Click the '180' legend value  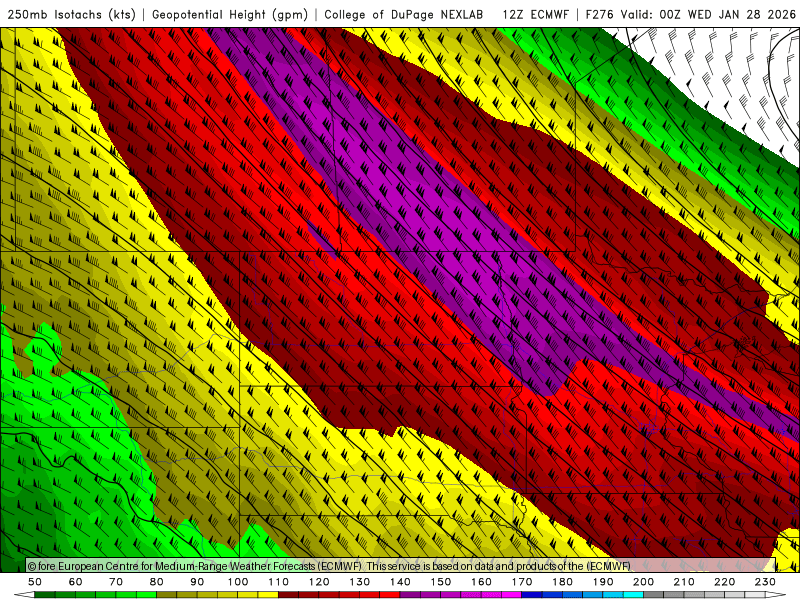(562, 582)
